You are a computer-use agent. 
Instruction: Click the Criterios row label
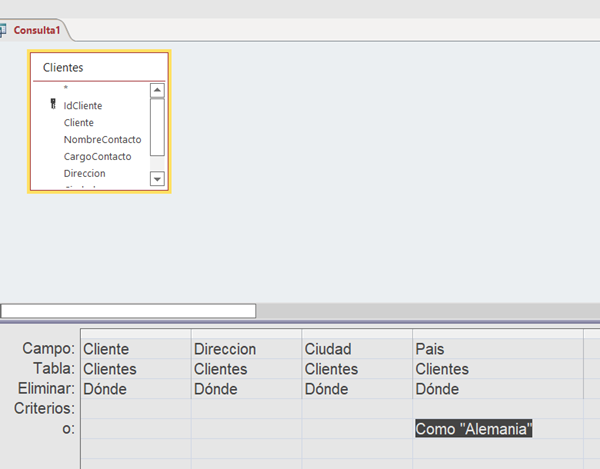point(44,408)
